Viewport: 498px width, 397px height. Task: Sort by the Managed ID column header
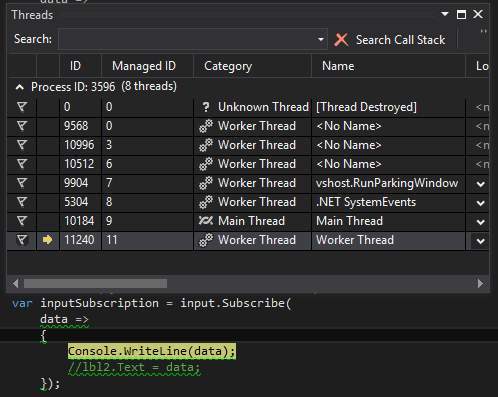(x=147, y=66)
